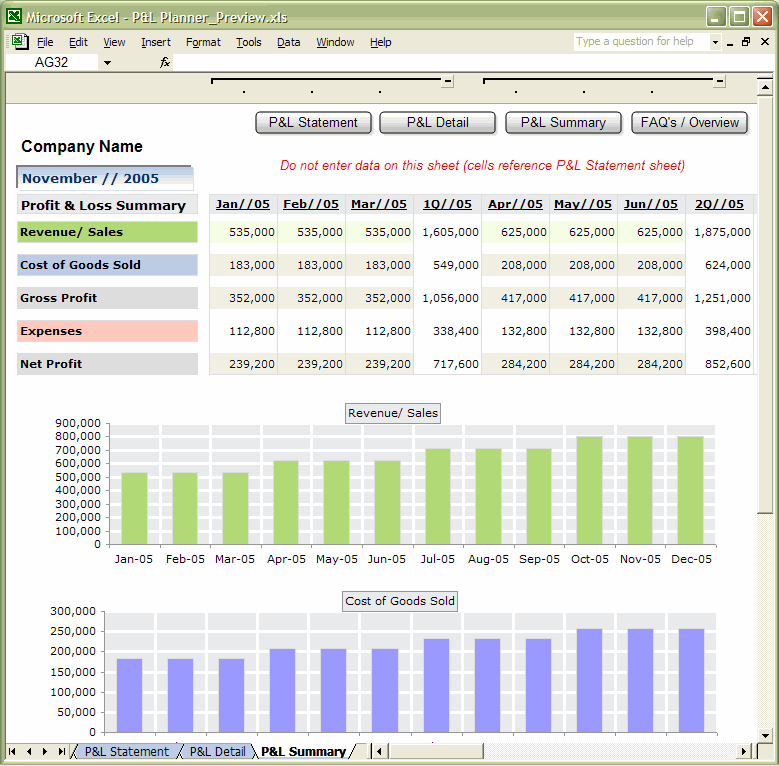Open the help question dropdown arrow
Viewport: 779px width, 766px height.
point(715,42)
